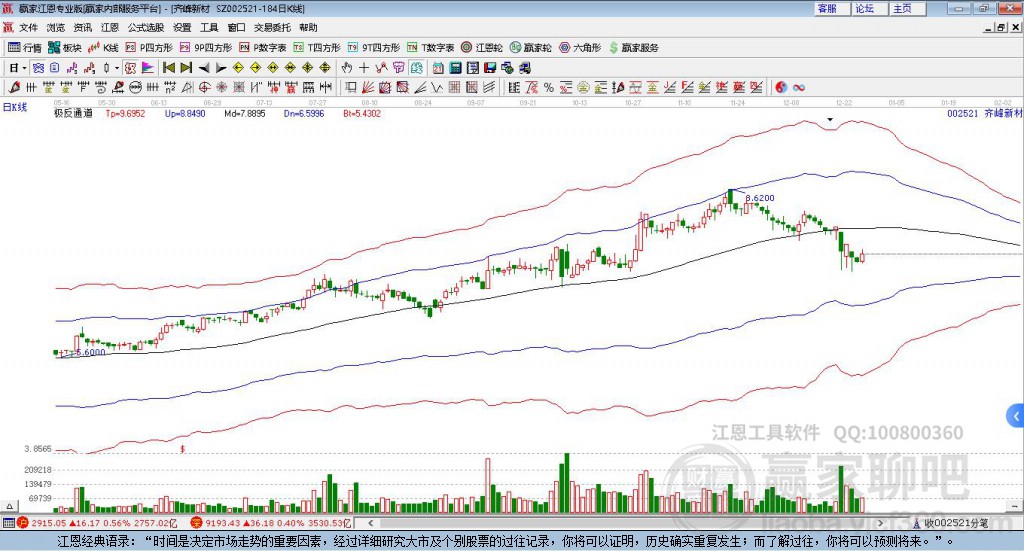Click the 沪 index status indicator
The image size is (1024, 551).
click(23, 523)
